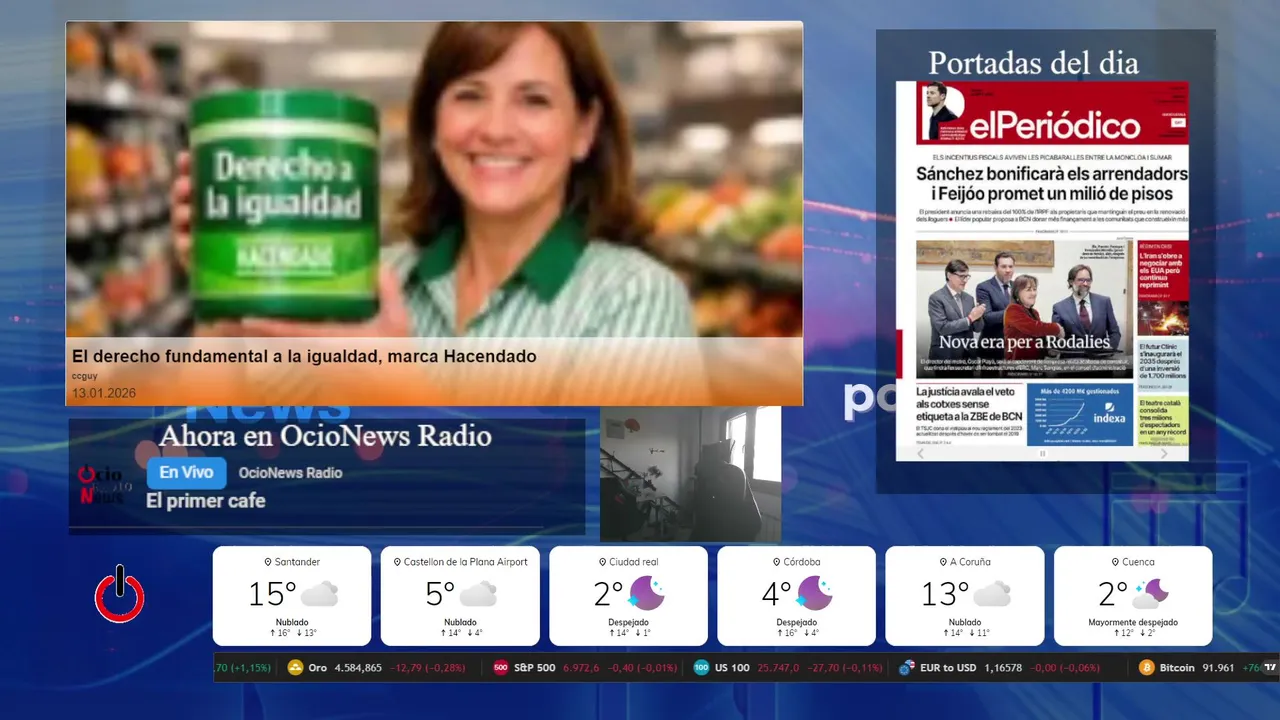The height and width of the screenshot is (720, 1280).
Task: Click the program title El primer cafe
Action: (205, 501)
